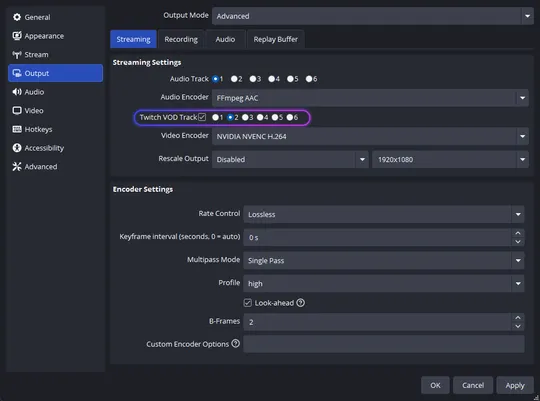Click the Custom Encoder Options help icon
The image size is (540, 401).
click(236, 343)
